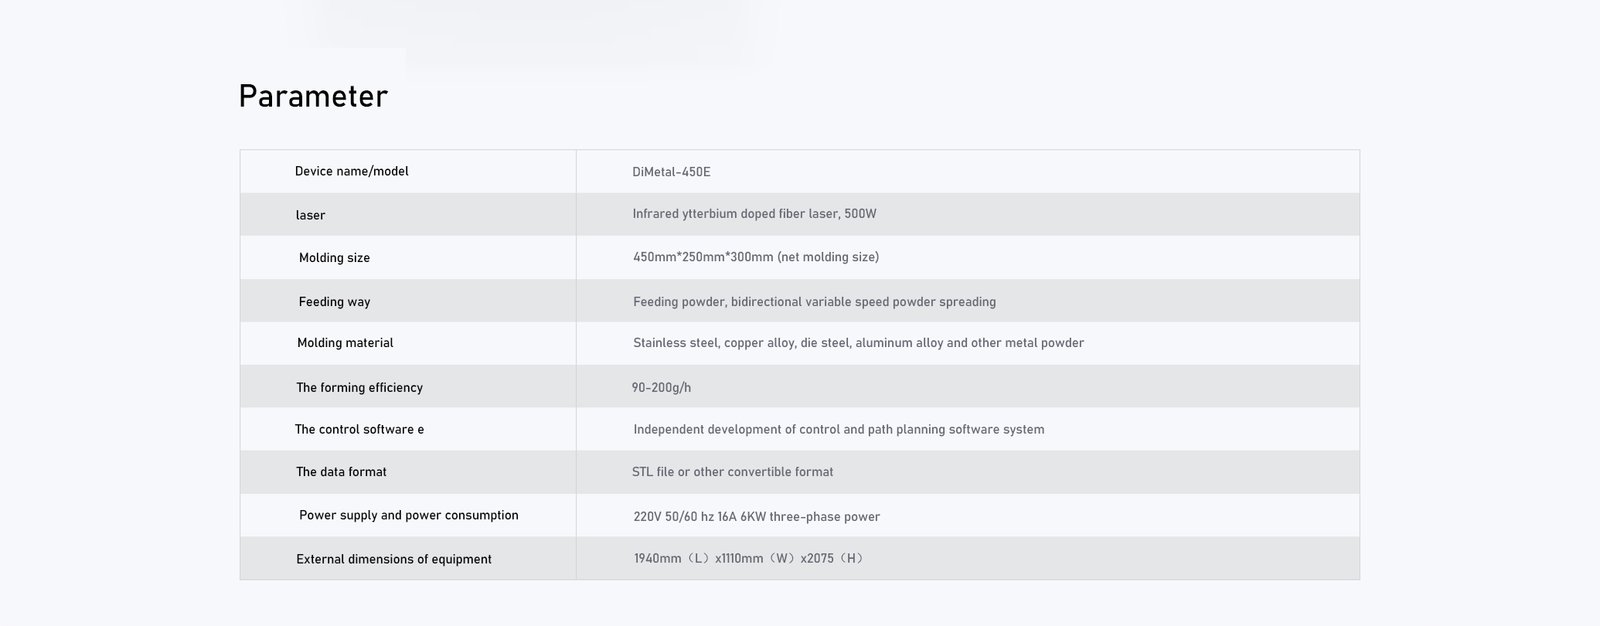Click the Feeding way label
1600x626 pixels.
334,302
